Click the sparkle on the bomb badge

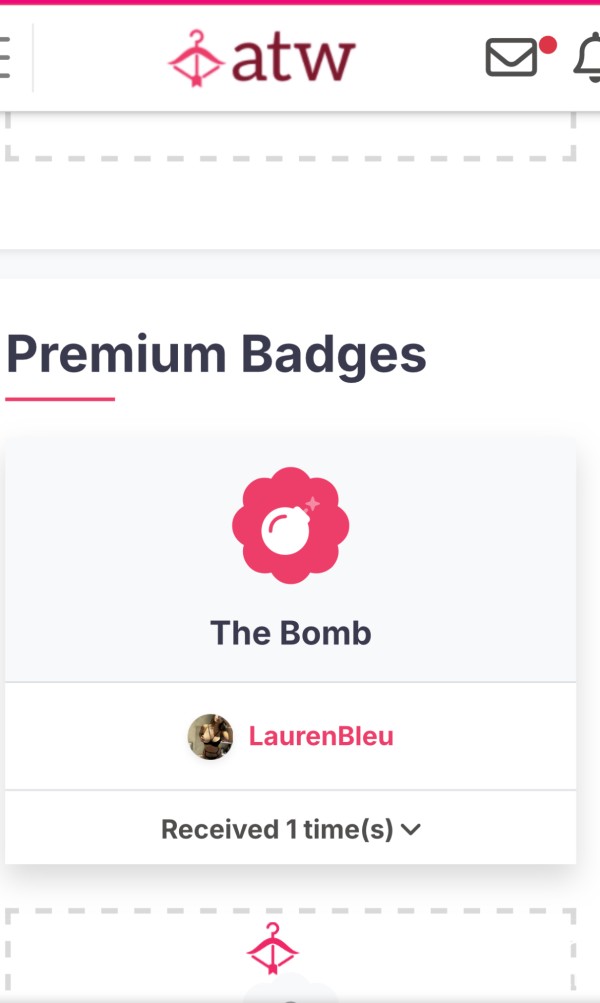[312, 505]
